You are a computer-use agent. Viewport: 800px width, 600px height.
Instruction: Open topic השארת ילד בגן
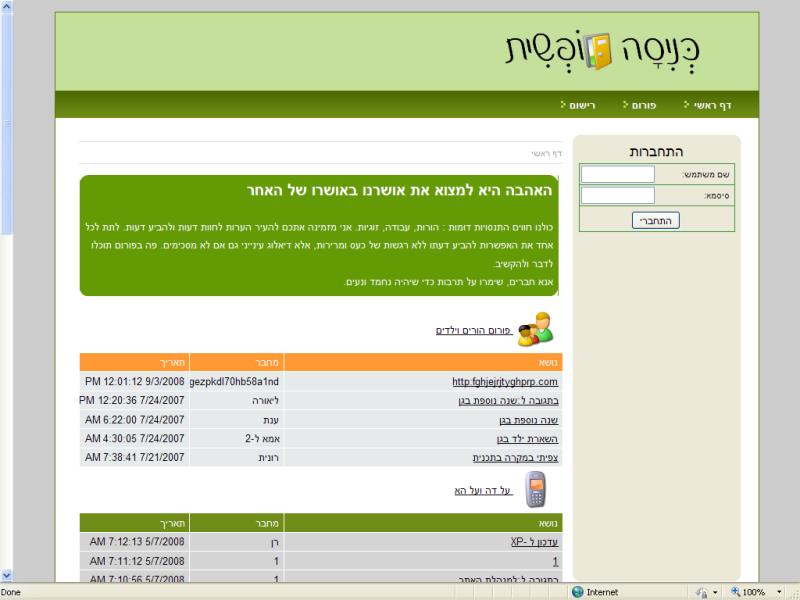point(527,439)
